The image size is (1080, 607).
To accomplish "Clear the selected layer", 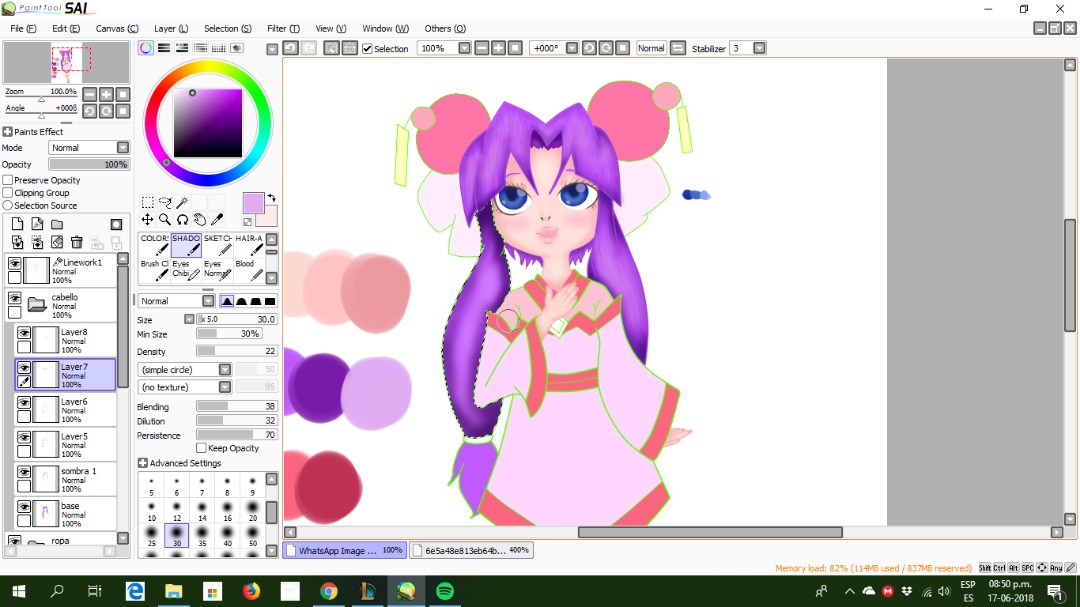I will pos(57,243).
